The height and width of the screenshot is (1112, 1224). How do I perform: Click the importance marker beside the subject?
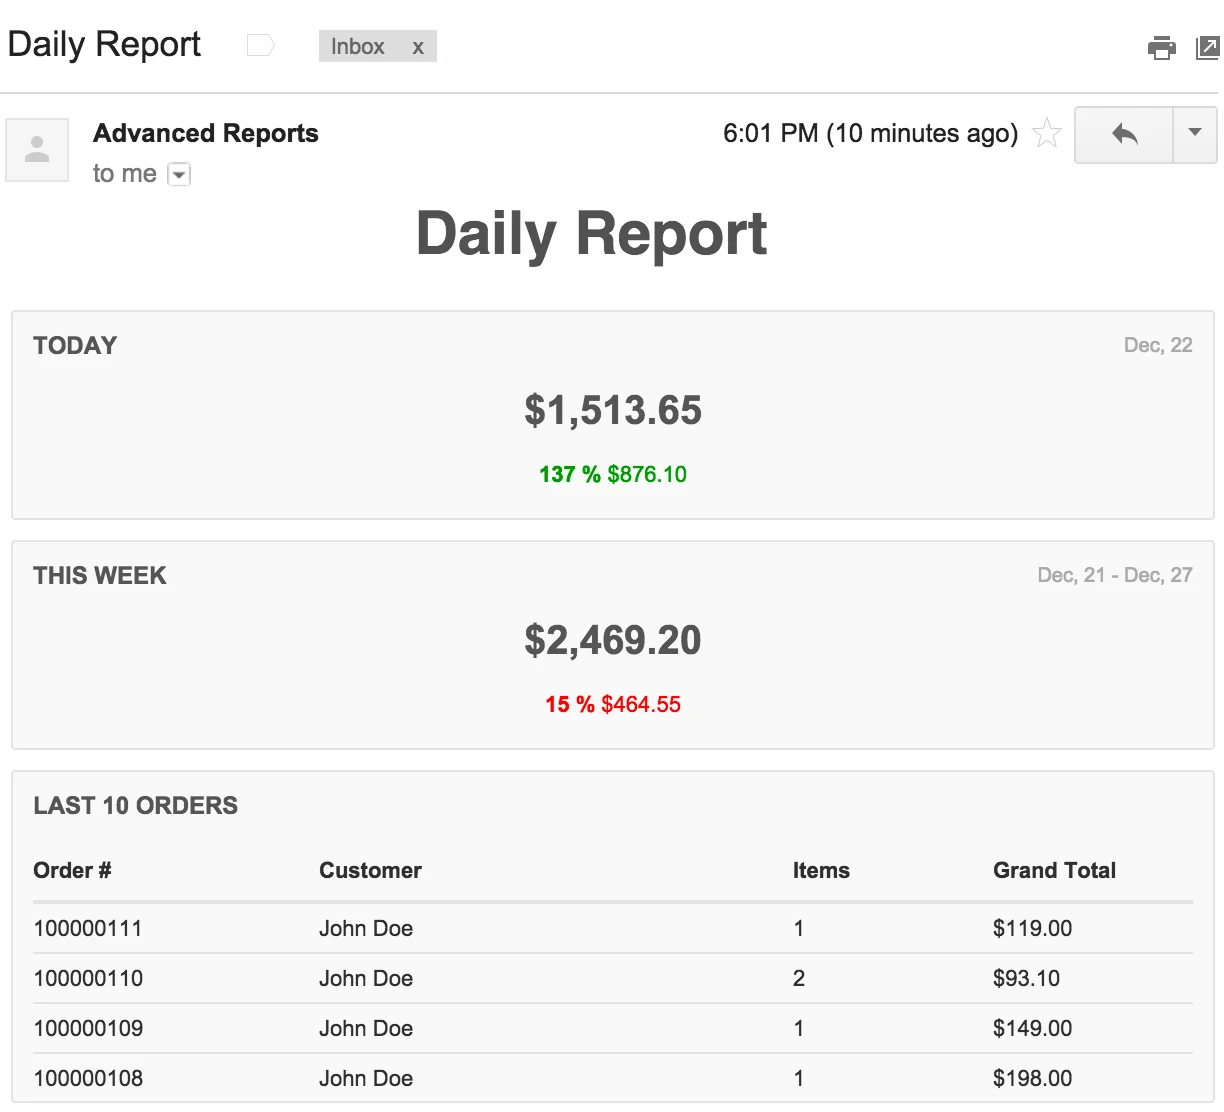[260, 45]
